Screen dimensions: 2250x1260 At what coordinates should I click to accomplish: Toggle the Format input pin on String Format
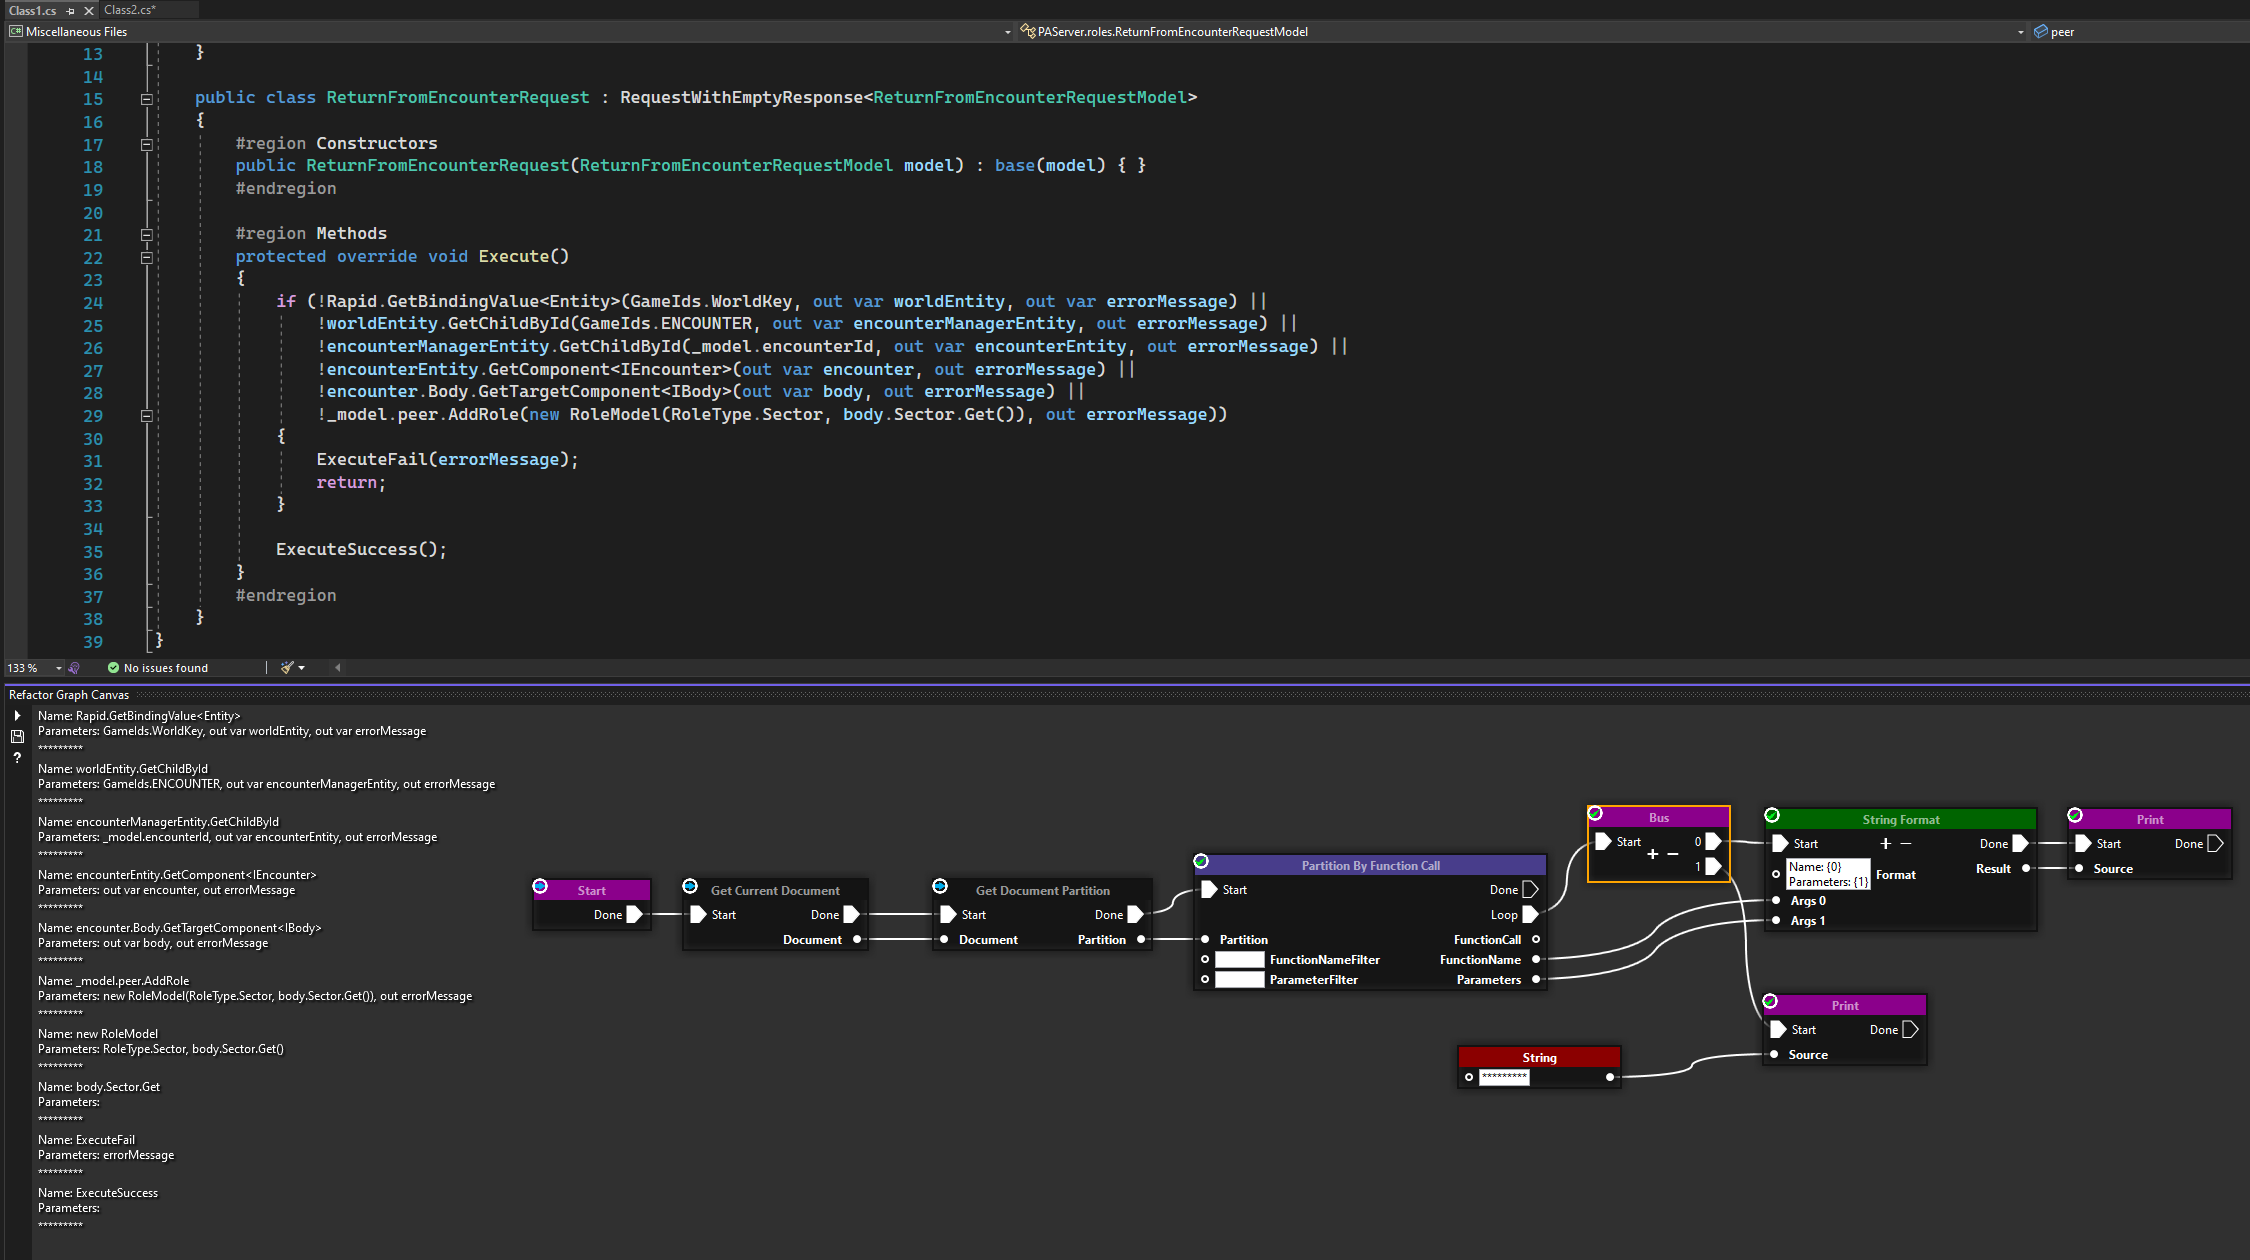click(x=1776, y=875)
